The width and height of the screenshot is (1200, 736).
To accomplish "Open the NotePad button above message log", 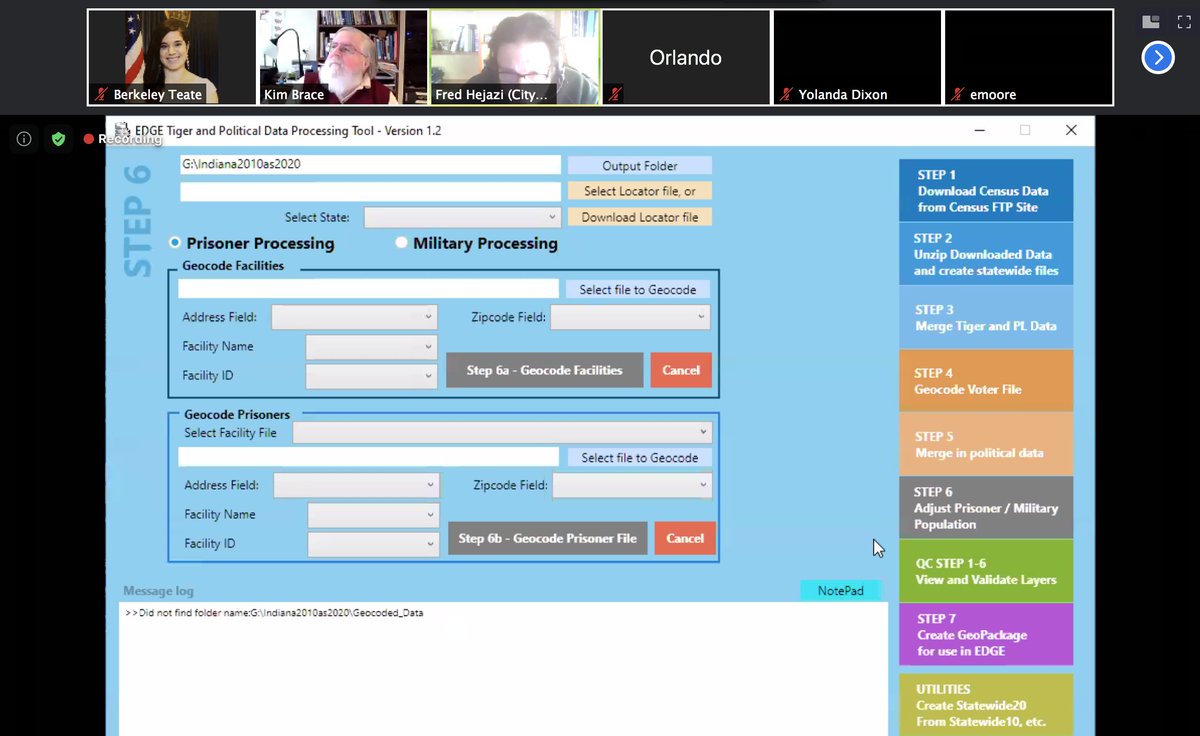I will click(x=840, y=590).
